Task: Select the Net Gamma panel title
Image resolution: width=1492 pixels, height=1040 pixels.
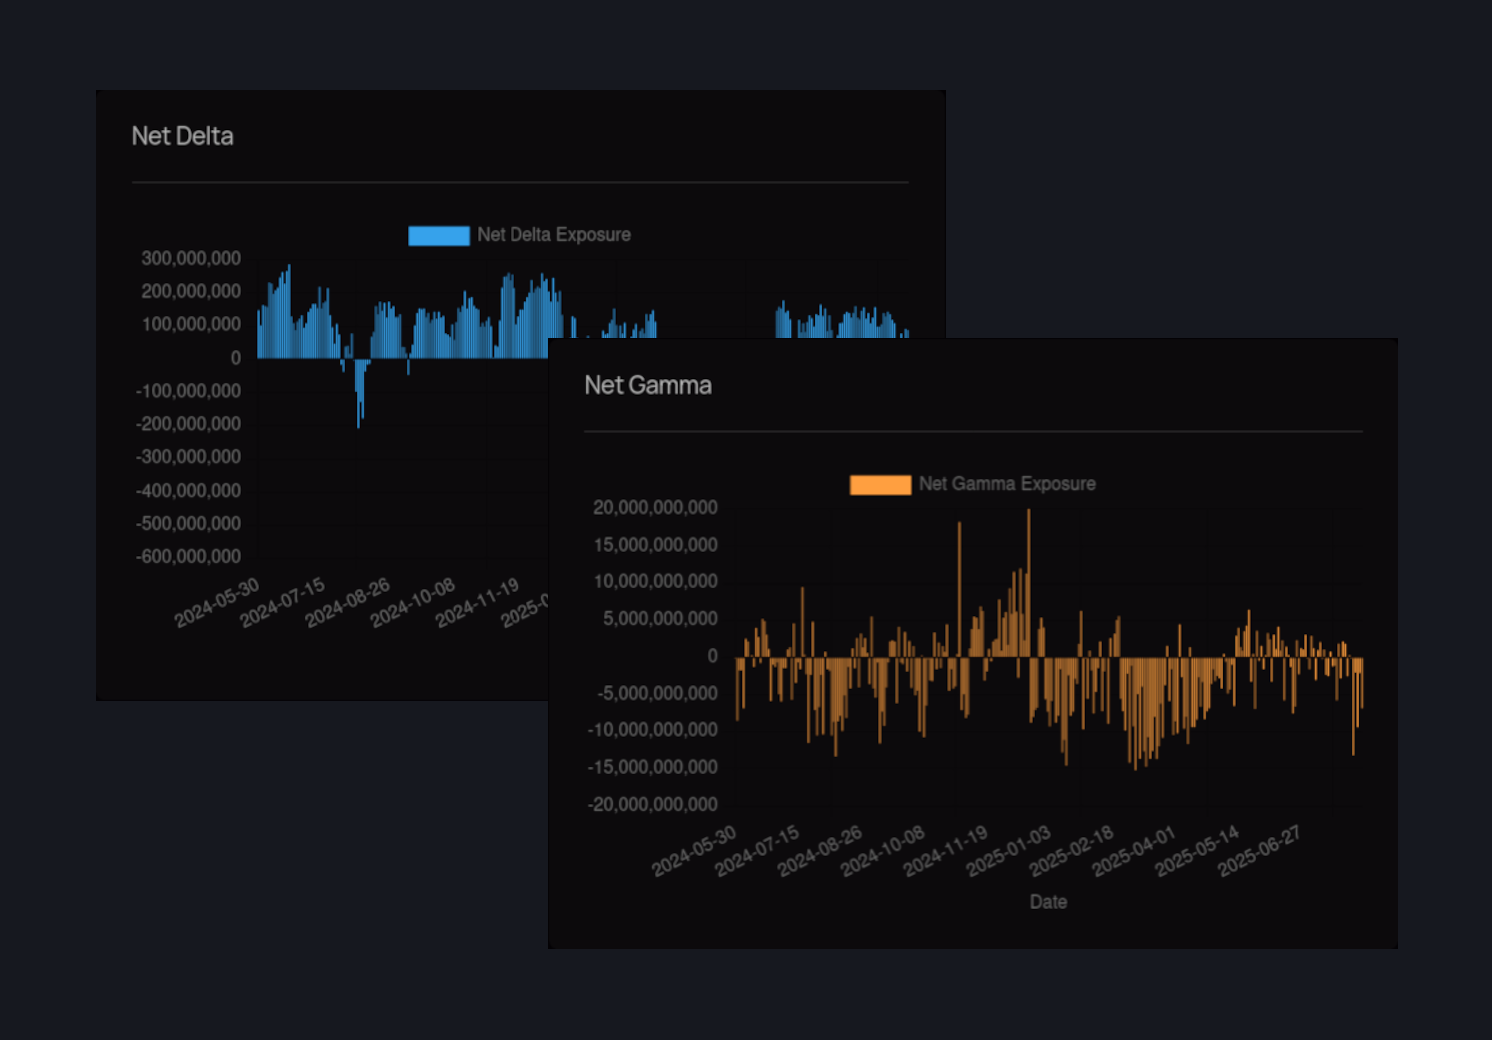Action: pyautogui.click(x=648, y=385)
